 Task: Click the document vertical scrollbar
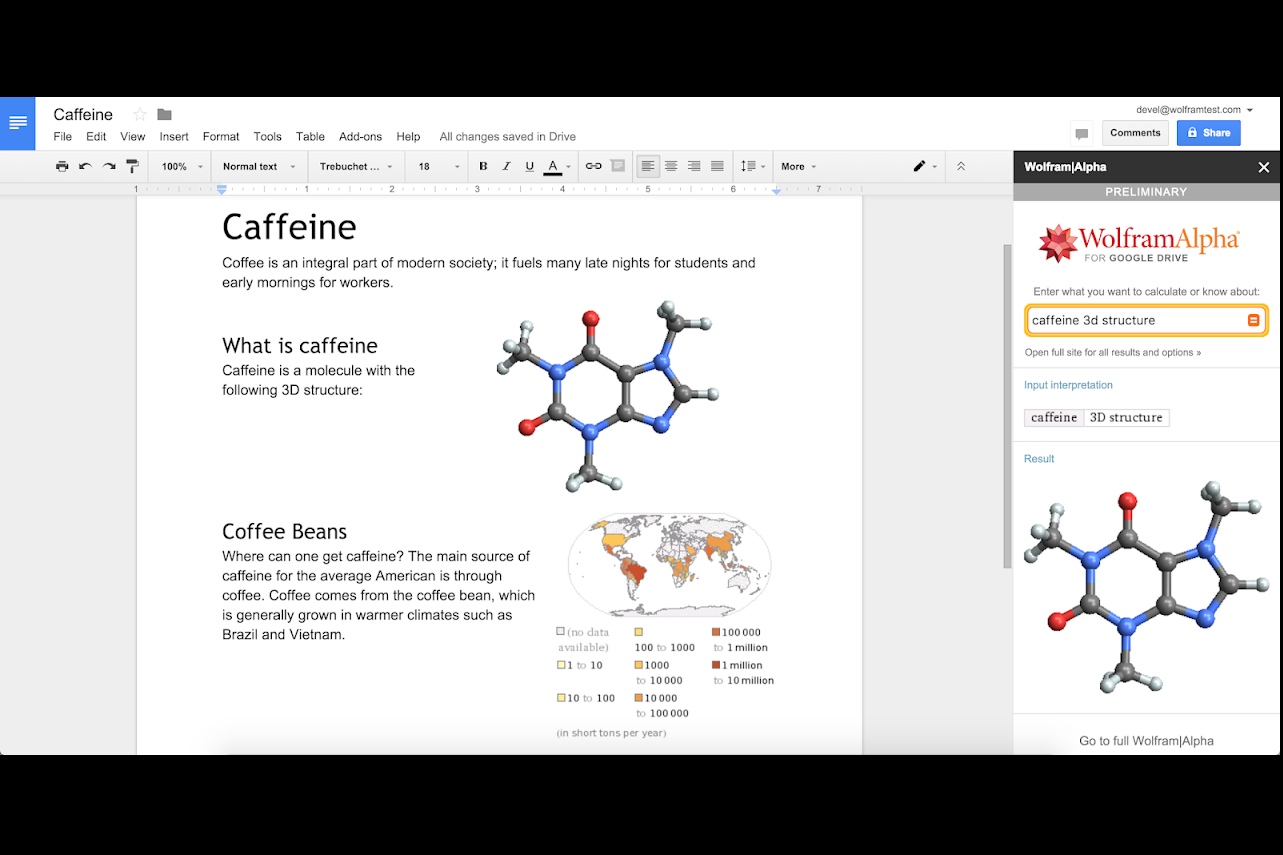pos(1007,405)
